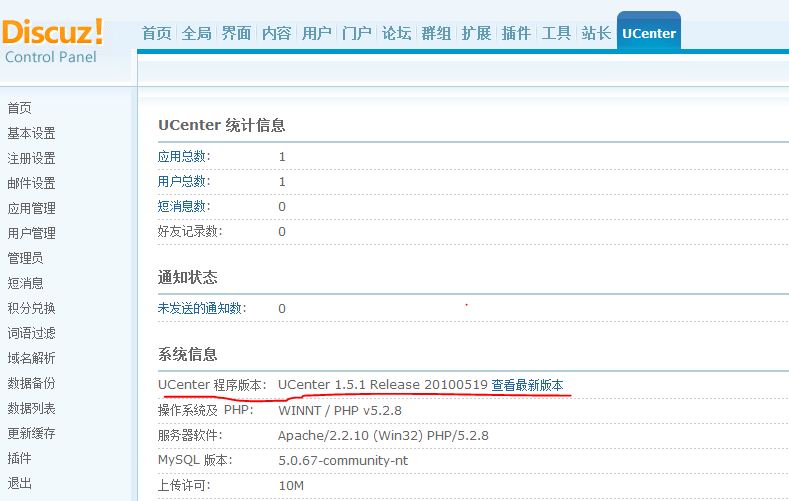This screenshot has width=789, height=501.
Task: Click the WINNT / PHP v5.2.8 value
Action: coord(340,410)
